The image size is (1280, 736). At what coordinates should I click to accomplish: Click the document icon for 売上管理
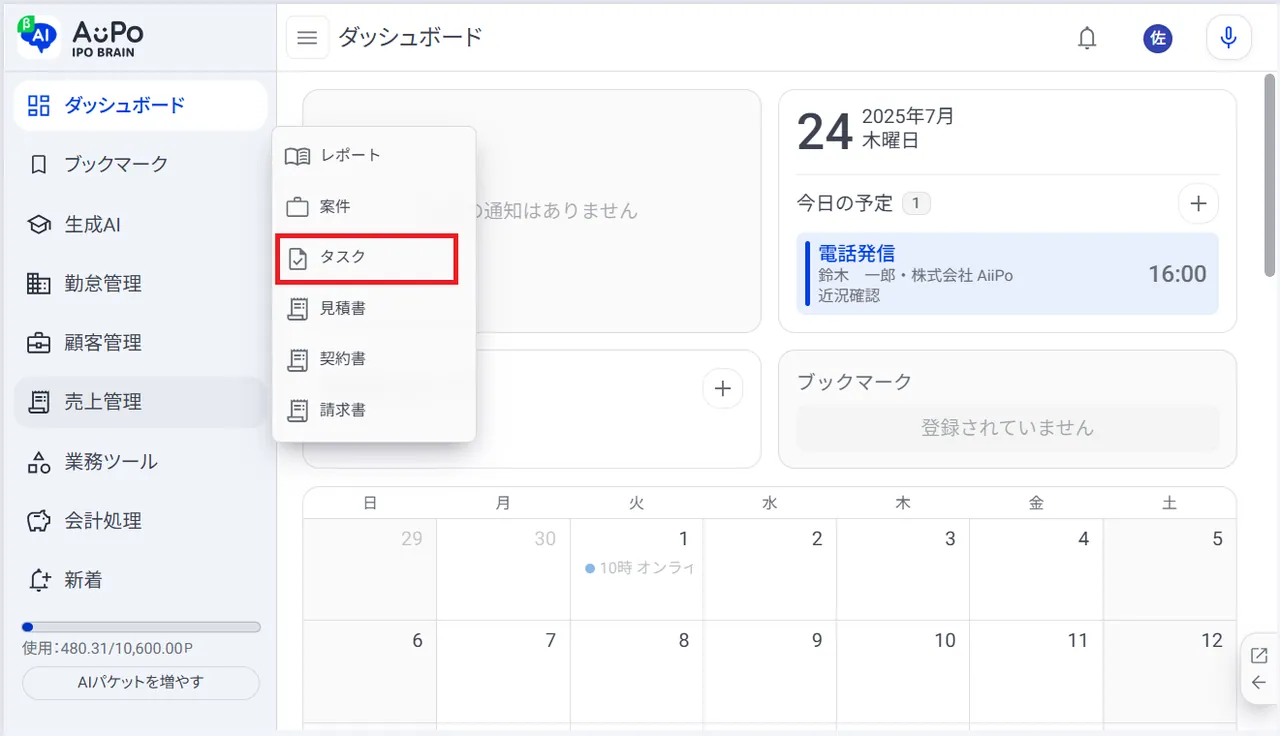coord(38,402)
